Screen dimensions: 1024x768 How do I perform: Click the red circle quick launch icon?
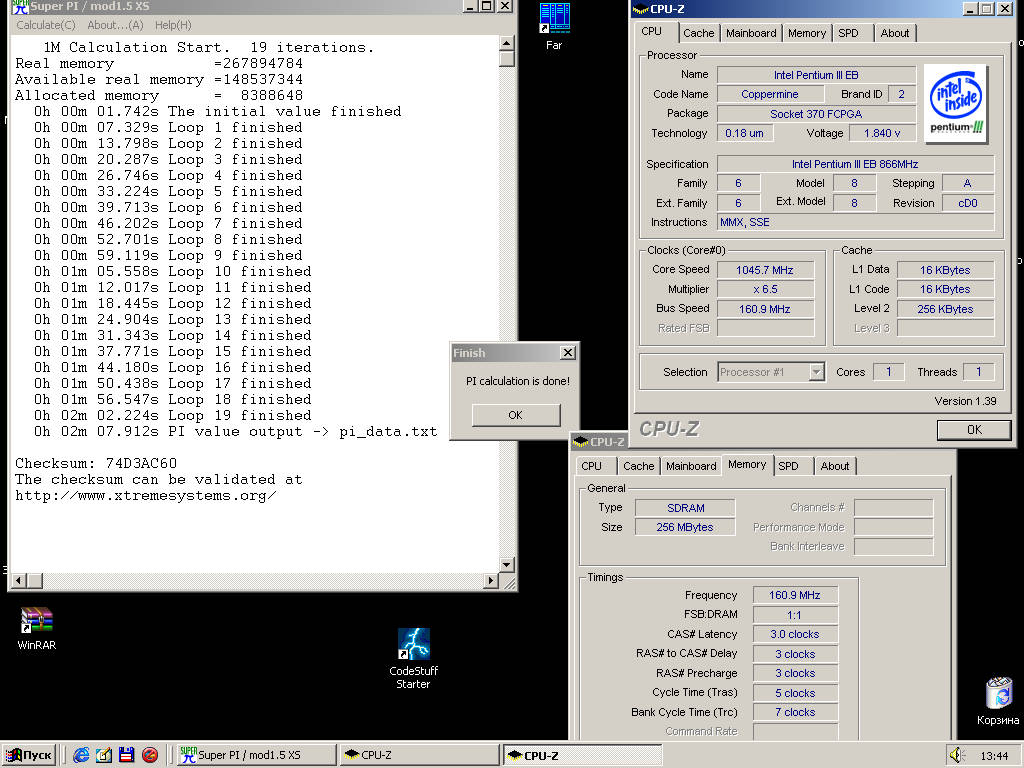click(x=150, y=755)
